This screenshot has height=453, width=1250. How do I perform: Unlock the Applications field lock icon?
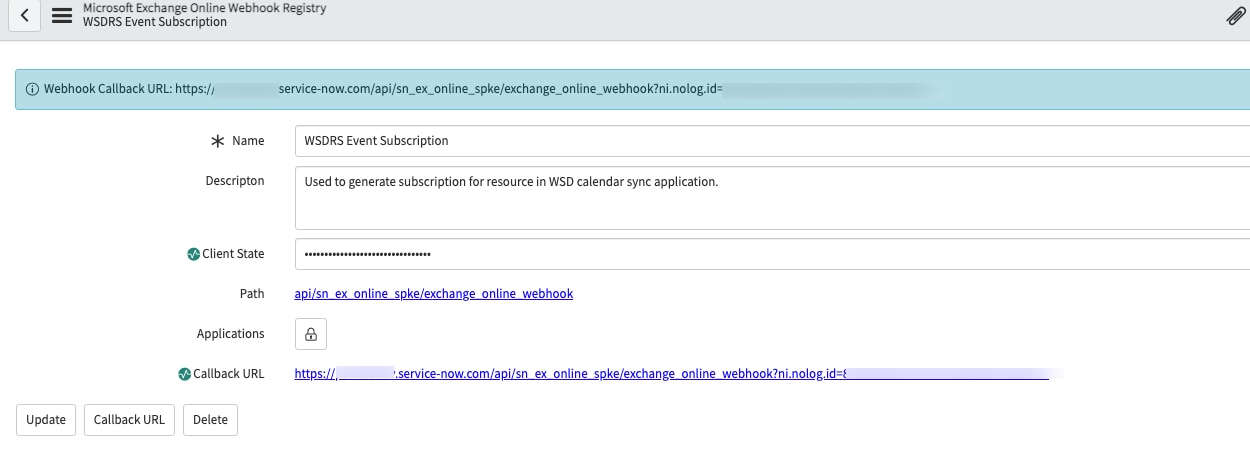click(x=311, y=334)
